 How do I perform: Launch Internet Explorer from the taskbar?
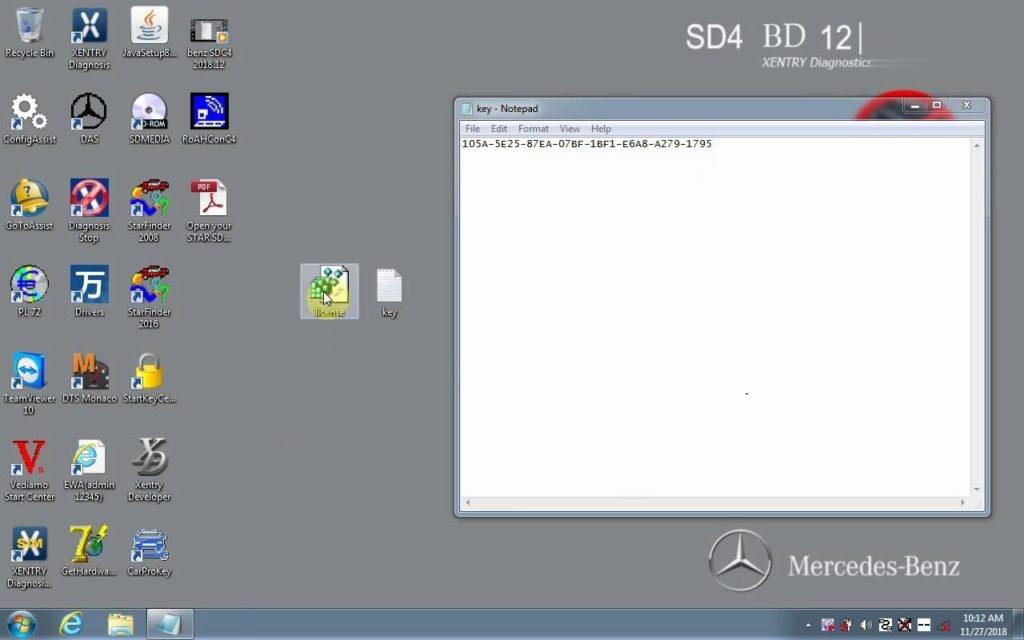[x=71, y=624]
